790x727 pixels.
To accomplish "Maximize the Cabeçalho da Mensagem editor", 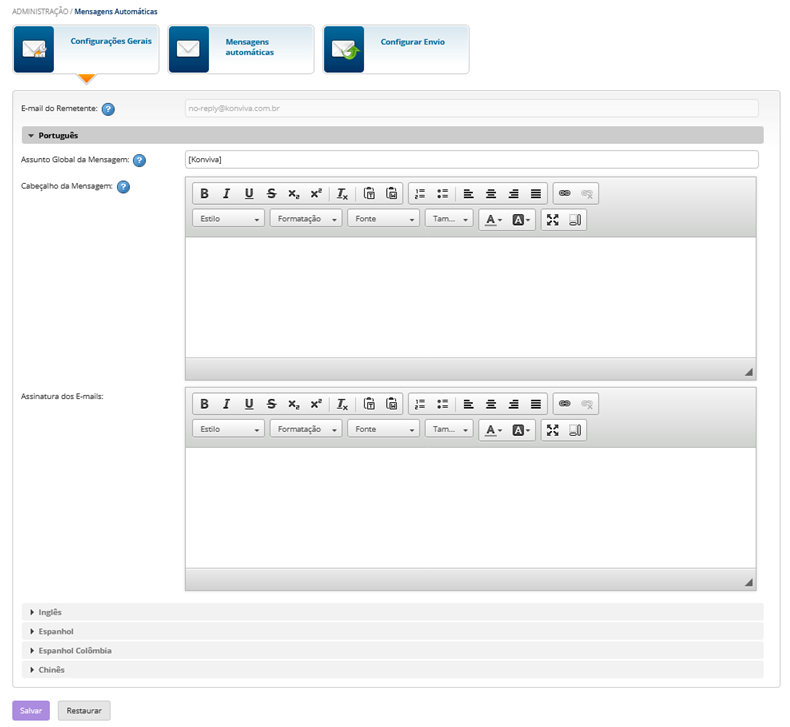I will [x=553, y=219].
